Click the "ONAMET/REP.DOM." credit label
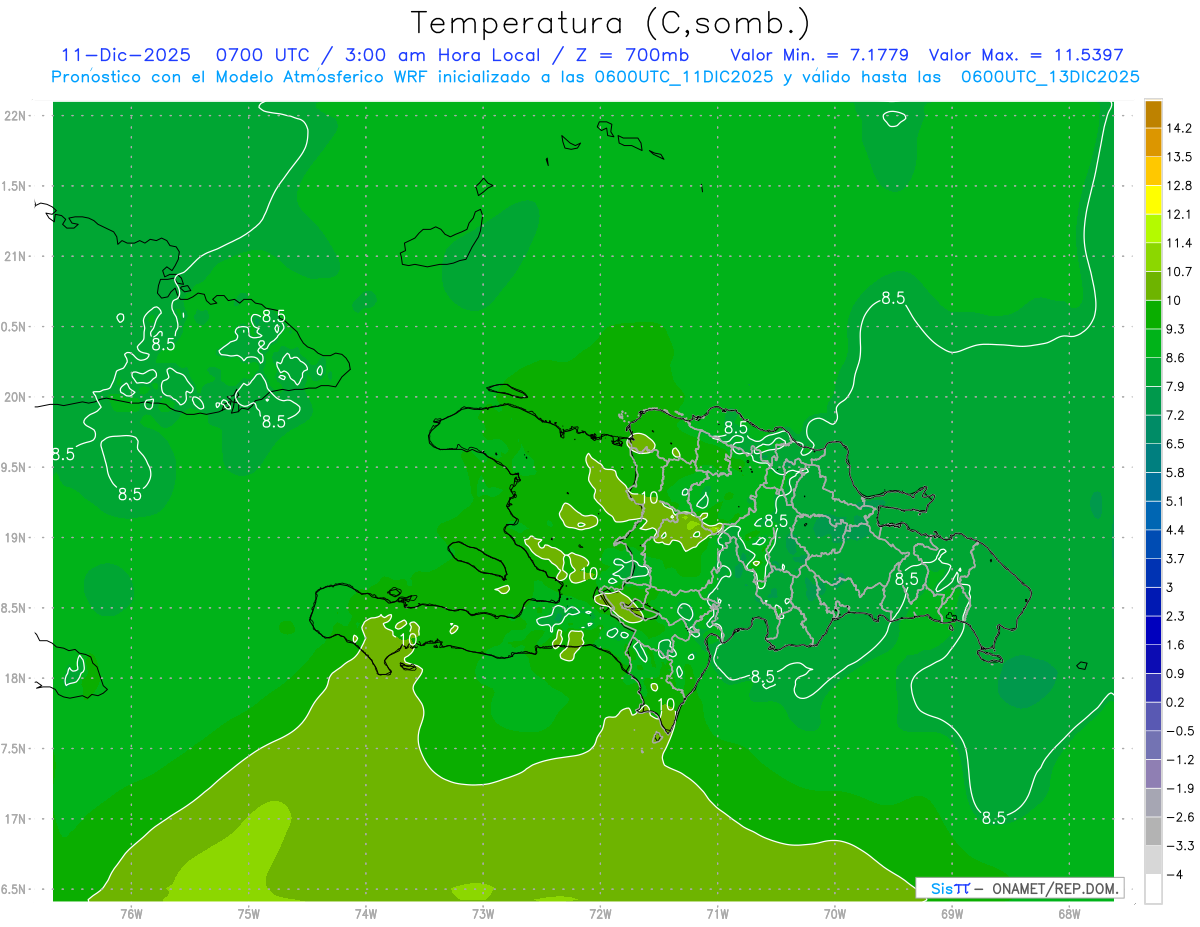The width and height of the screenshot is (1200, 927). [x=1055, y=888]
